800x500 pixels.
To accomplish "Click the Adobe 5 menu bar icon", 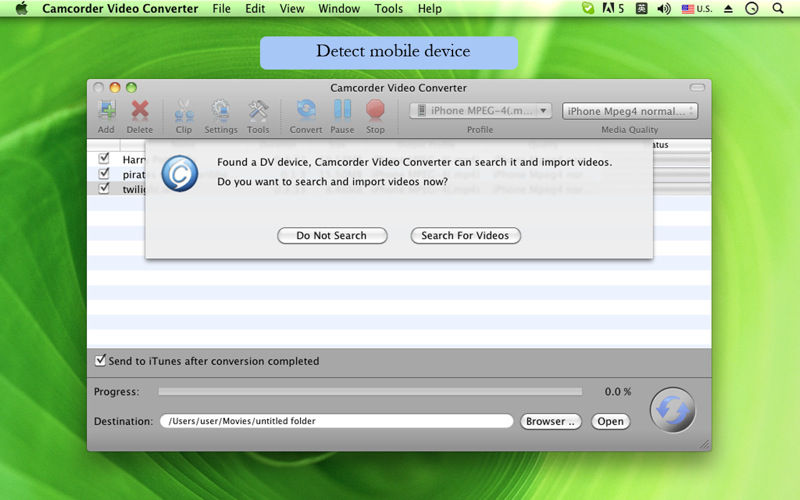I will click(x=613, y=9).
